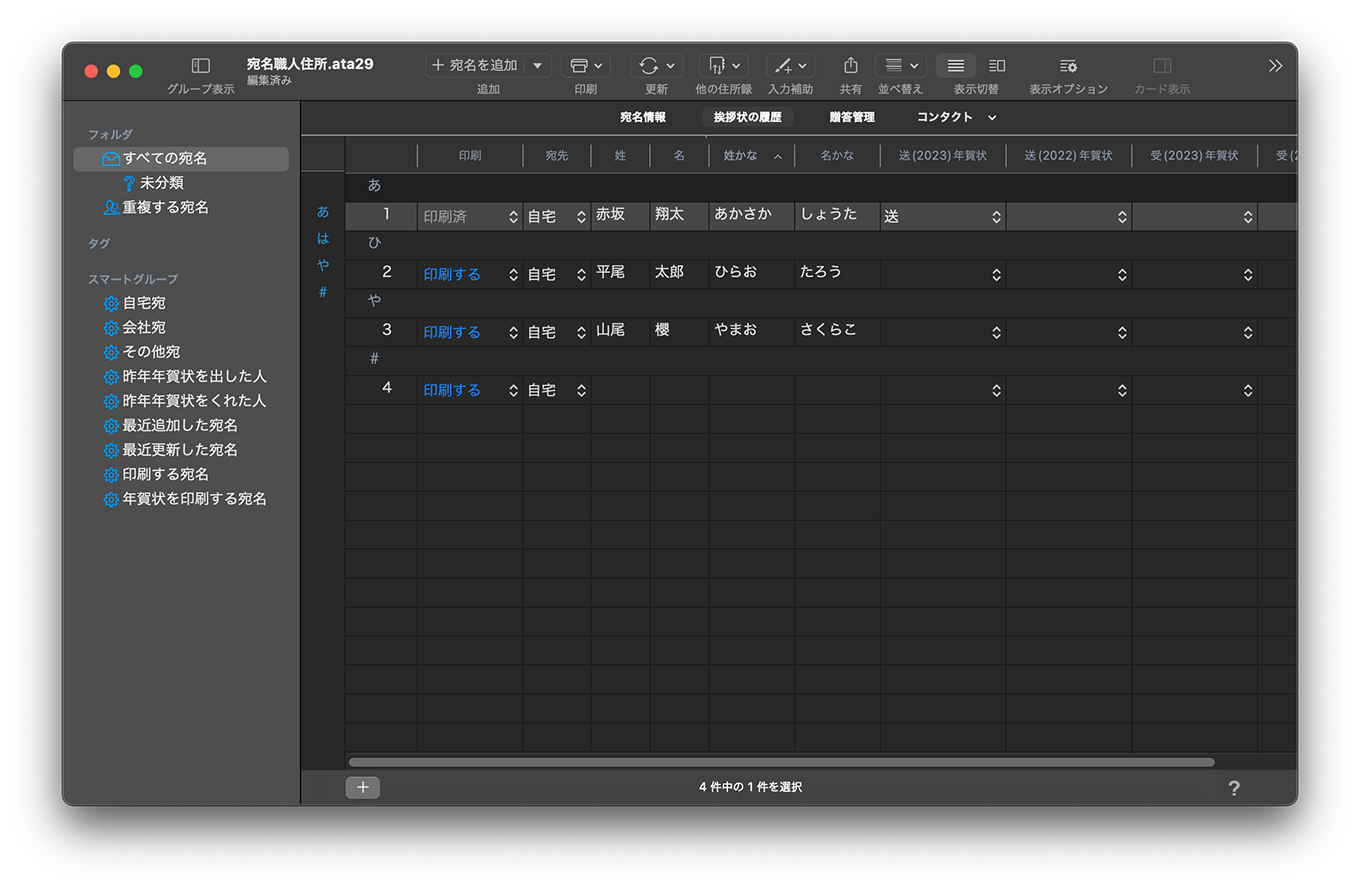Click the 受(2023)年賀状 column header
This screenshot has width=1360, height=888.
click(1195, 156)
